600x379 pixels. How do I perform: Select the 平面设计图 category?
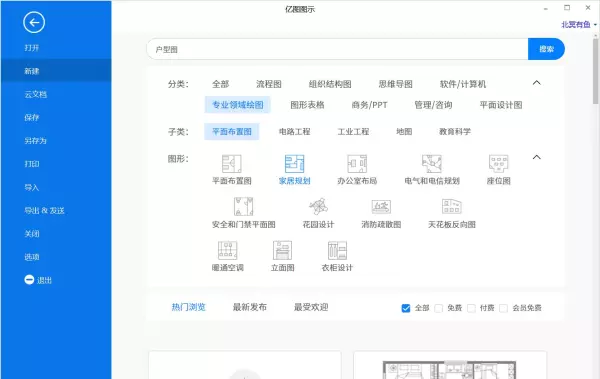501,105
